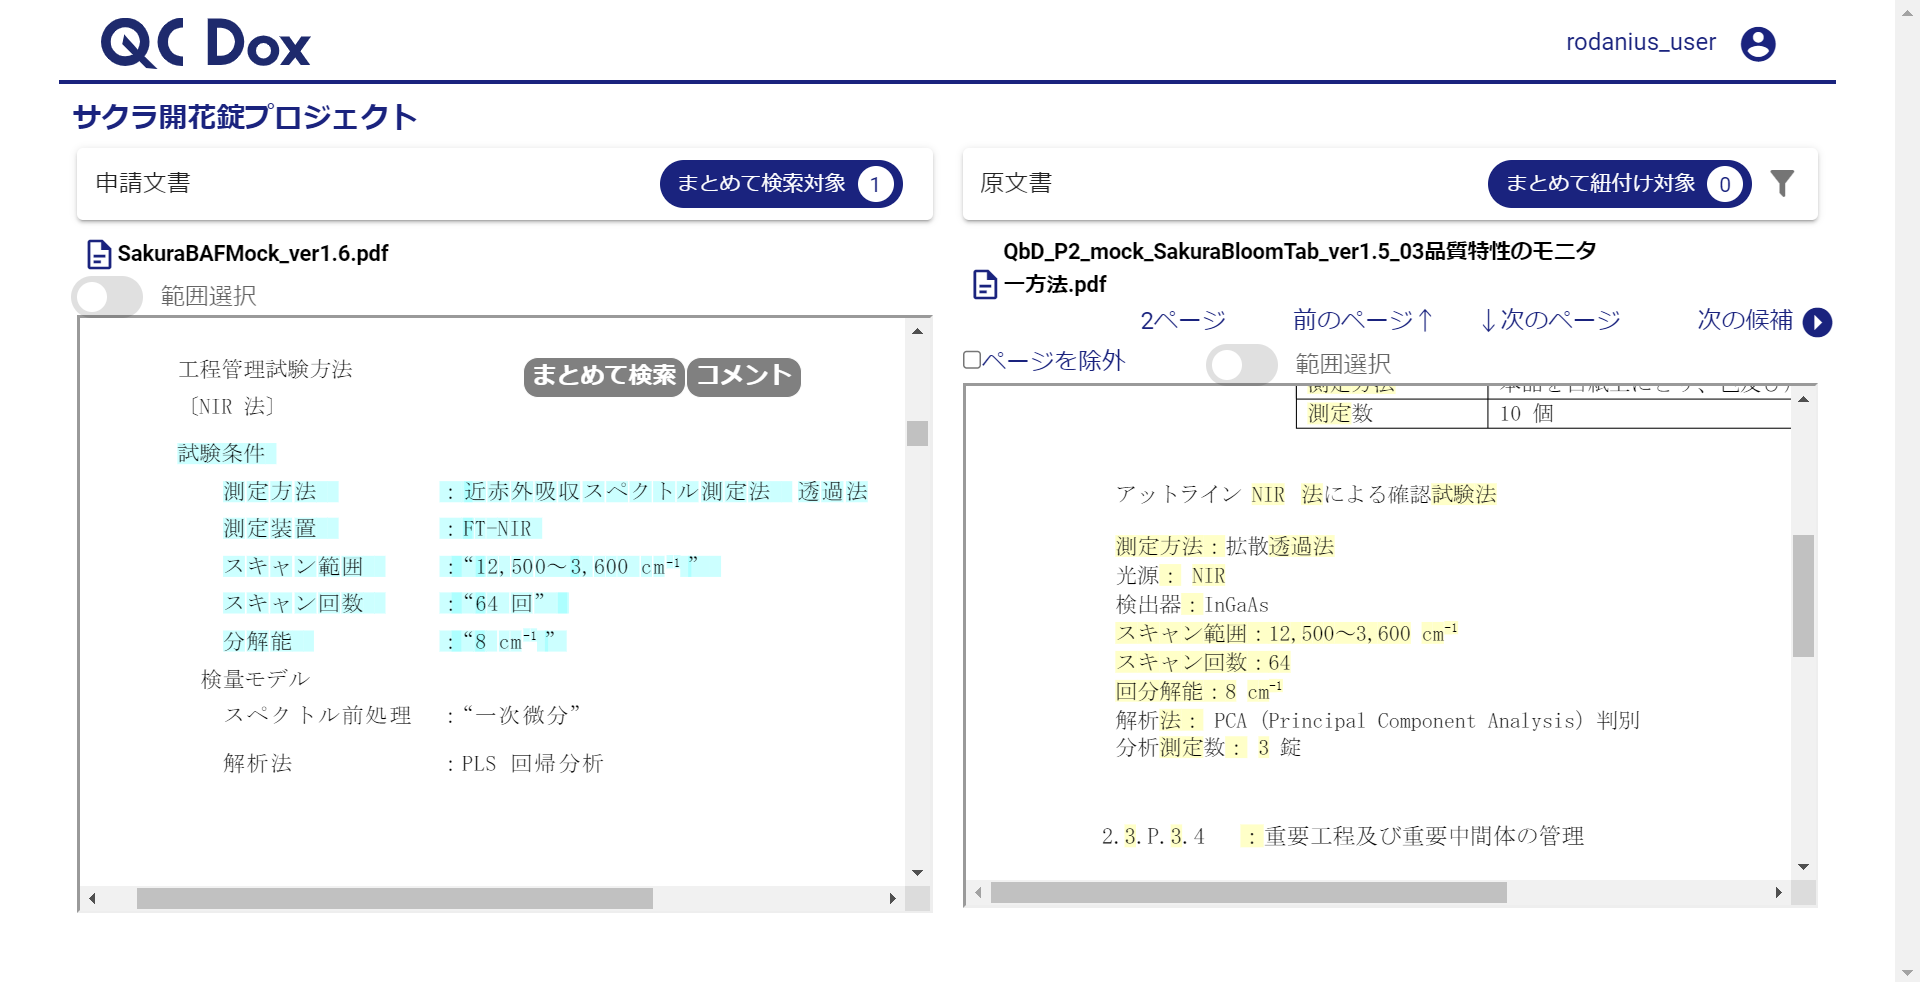The width and height of the screenshot is (1920, 982).
Task: Click right viewer scroll-left arrow
Action: tap(978, 892)
